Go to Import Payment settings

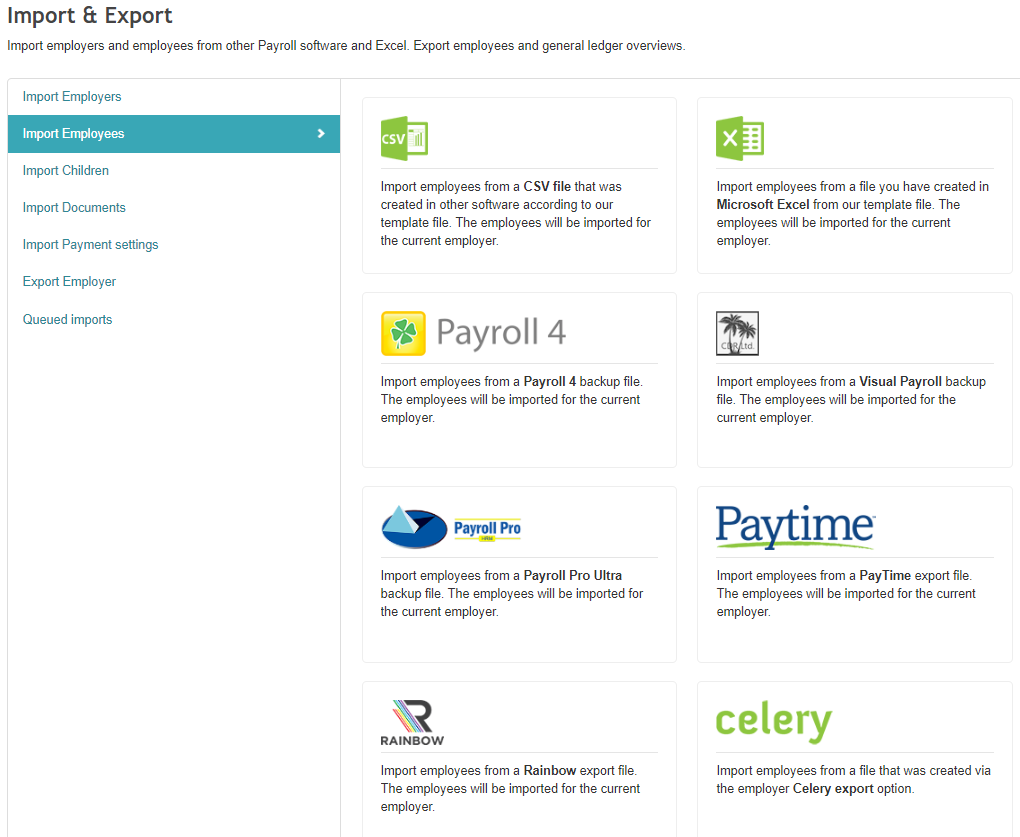click(x=90, y=245)
